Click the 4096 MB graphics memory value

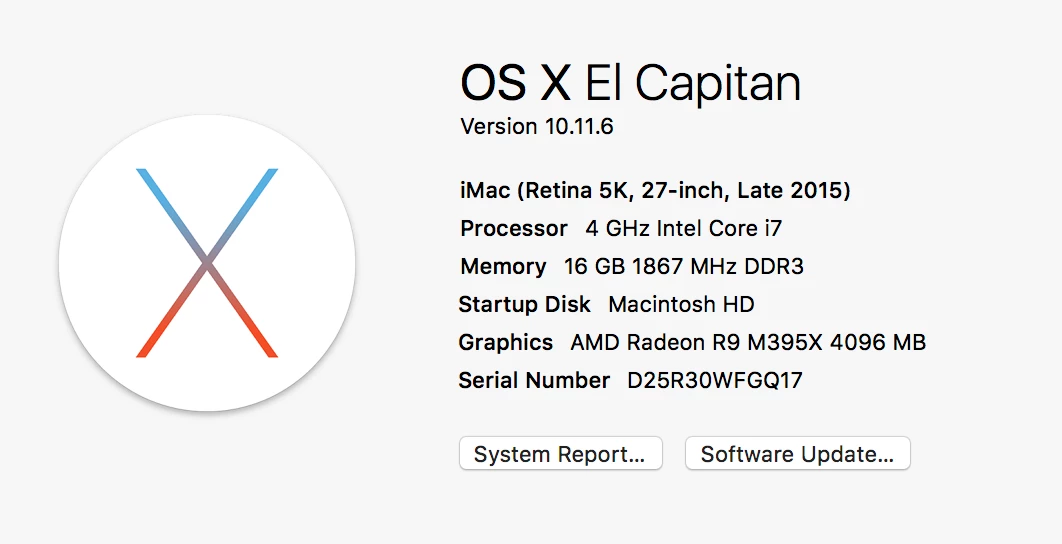pyautogui.click(x=878, y=342)
